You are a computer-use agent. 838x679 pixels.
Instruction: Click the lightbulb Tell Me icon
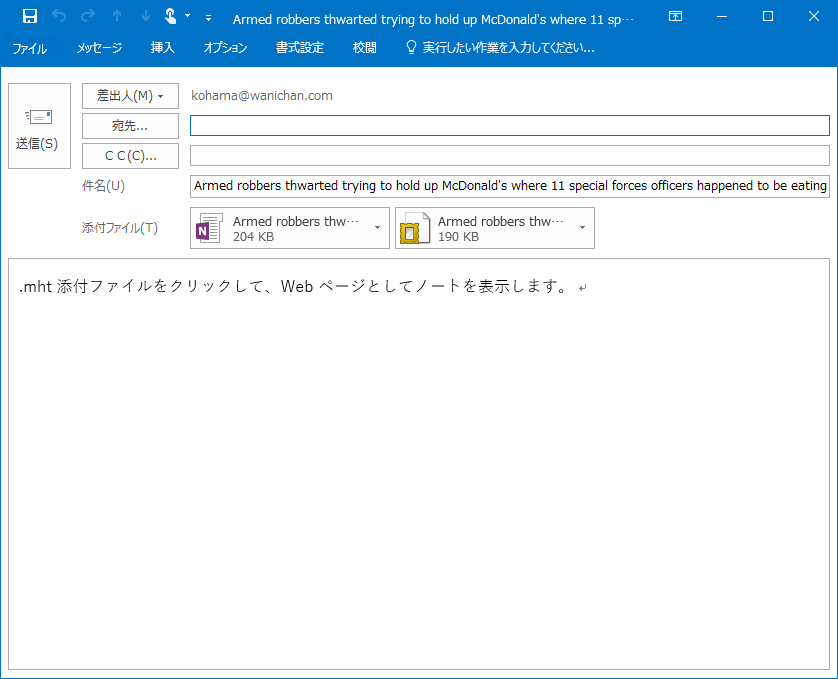pos(411,48)
